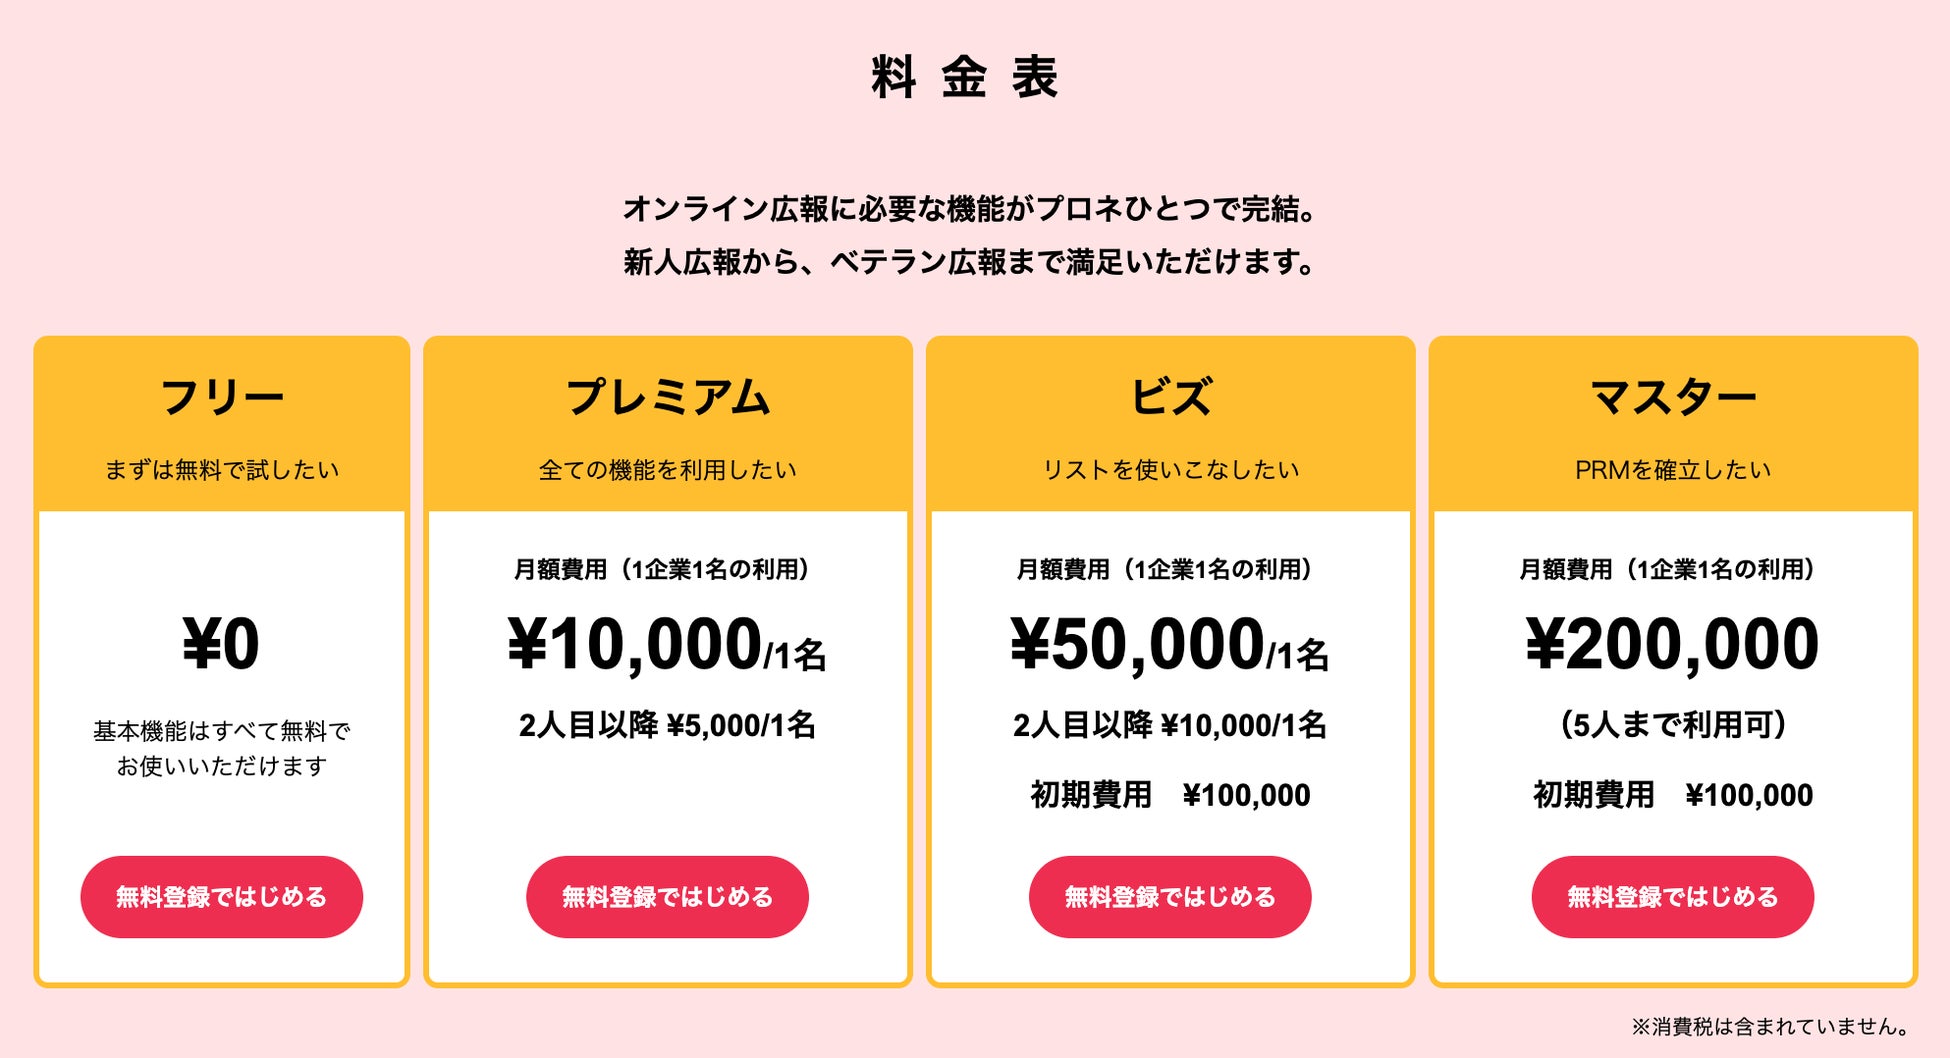
Task: Click the マスター plan heading
Action: point(1672,397)
